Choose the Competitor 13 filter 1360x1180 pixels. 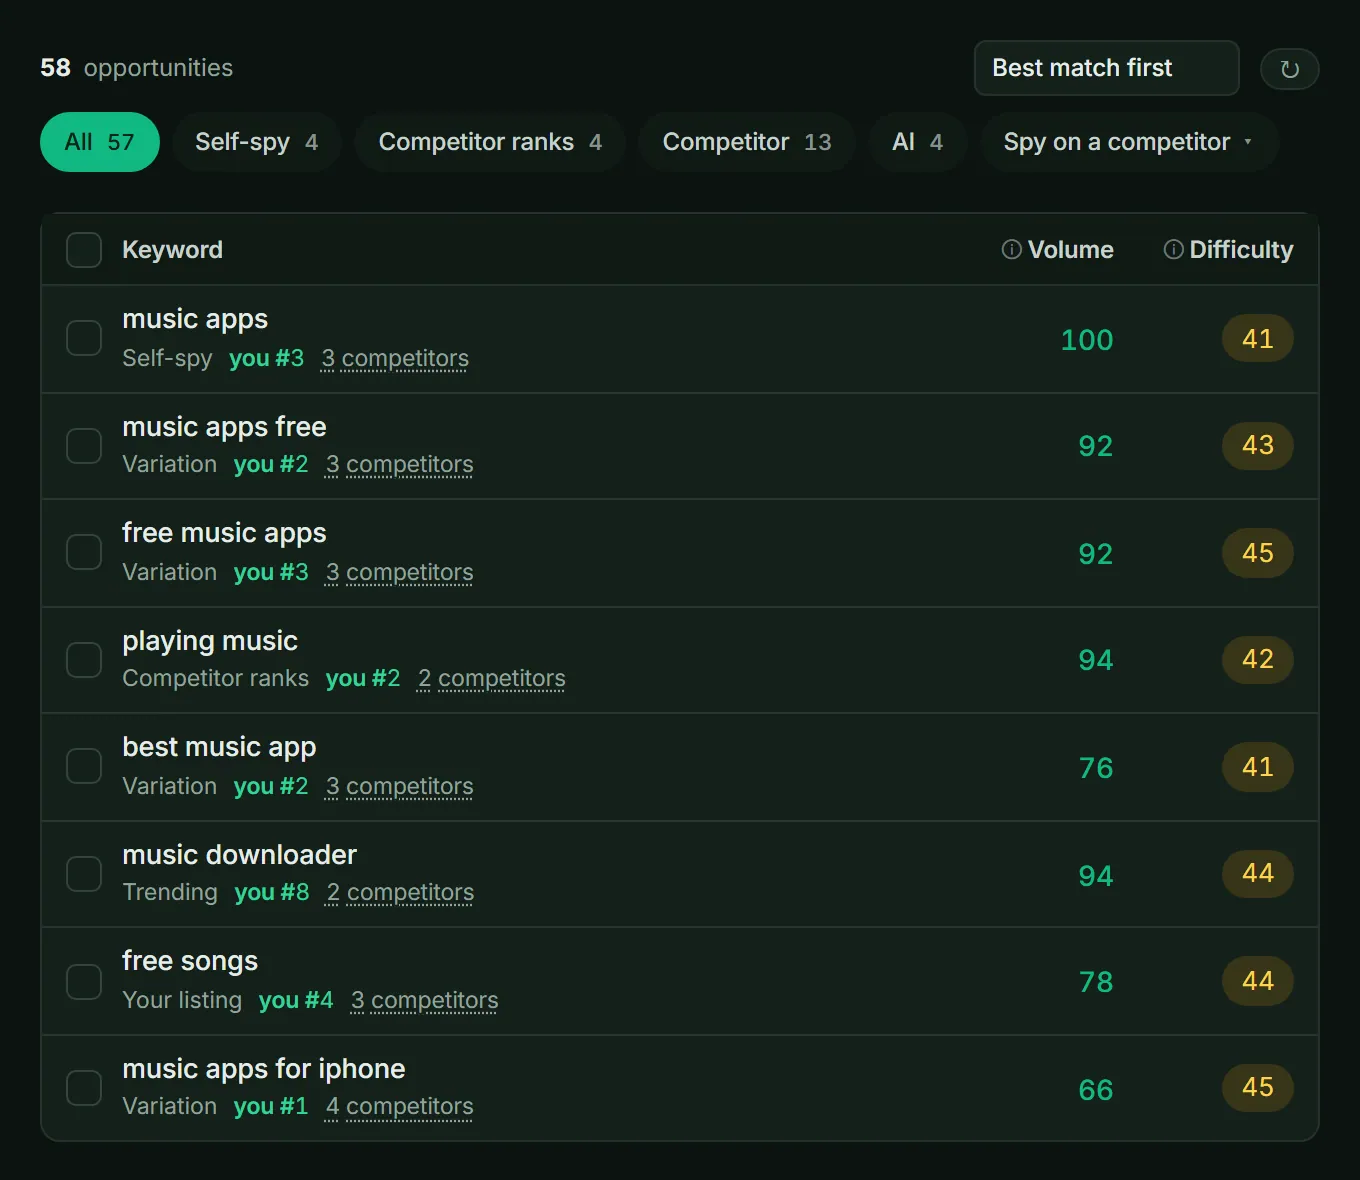(747, 142)
